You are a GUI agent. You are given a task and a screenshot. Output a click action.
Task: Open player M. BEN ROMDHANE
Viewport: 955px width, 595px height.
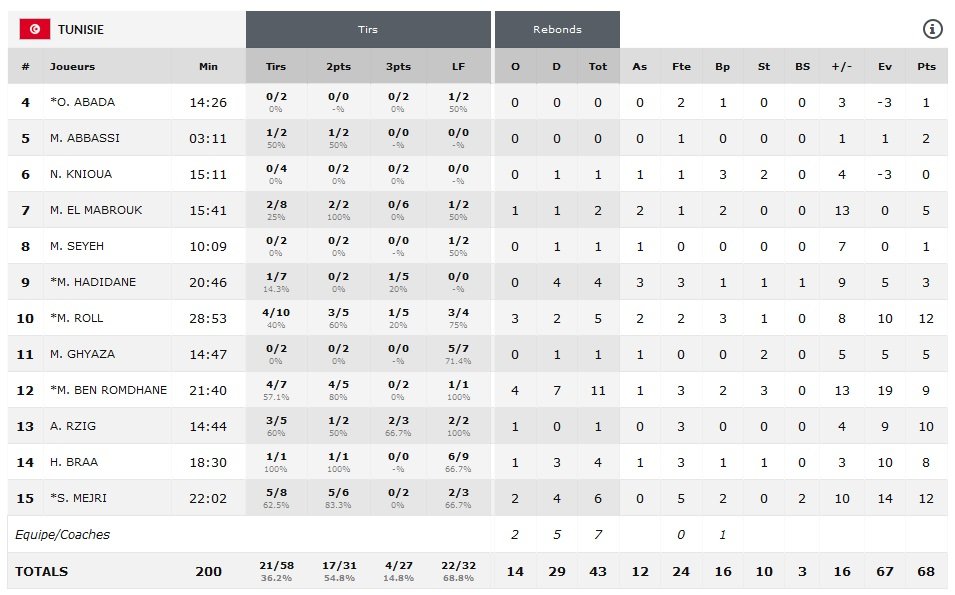point(108,390)
